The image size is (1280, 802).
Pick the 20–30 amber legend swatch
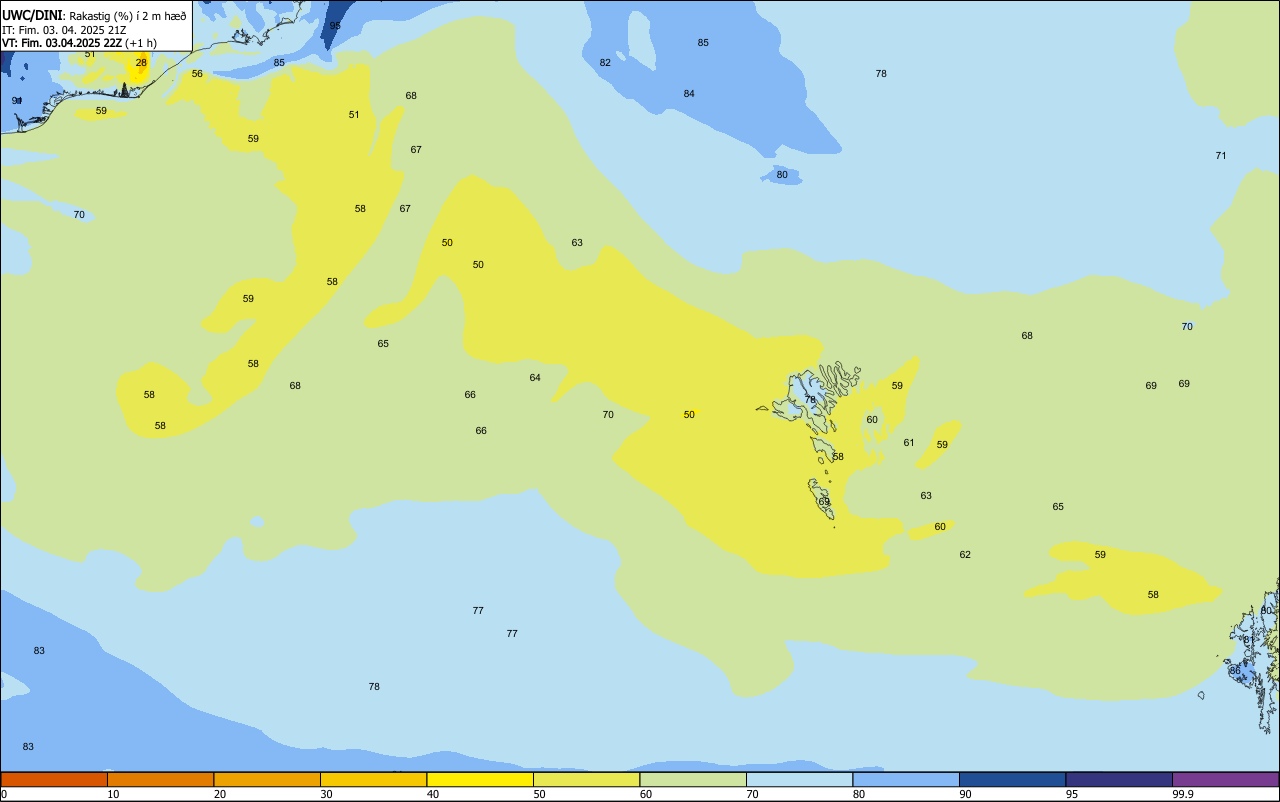pos(267,779)
